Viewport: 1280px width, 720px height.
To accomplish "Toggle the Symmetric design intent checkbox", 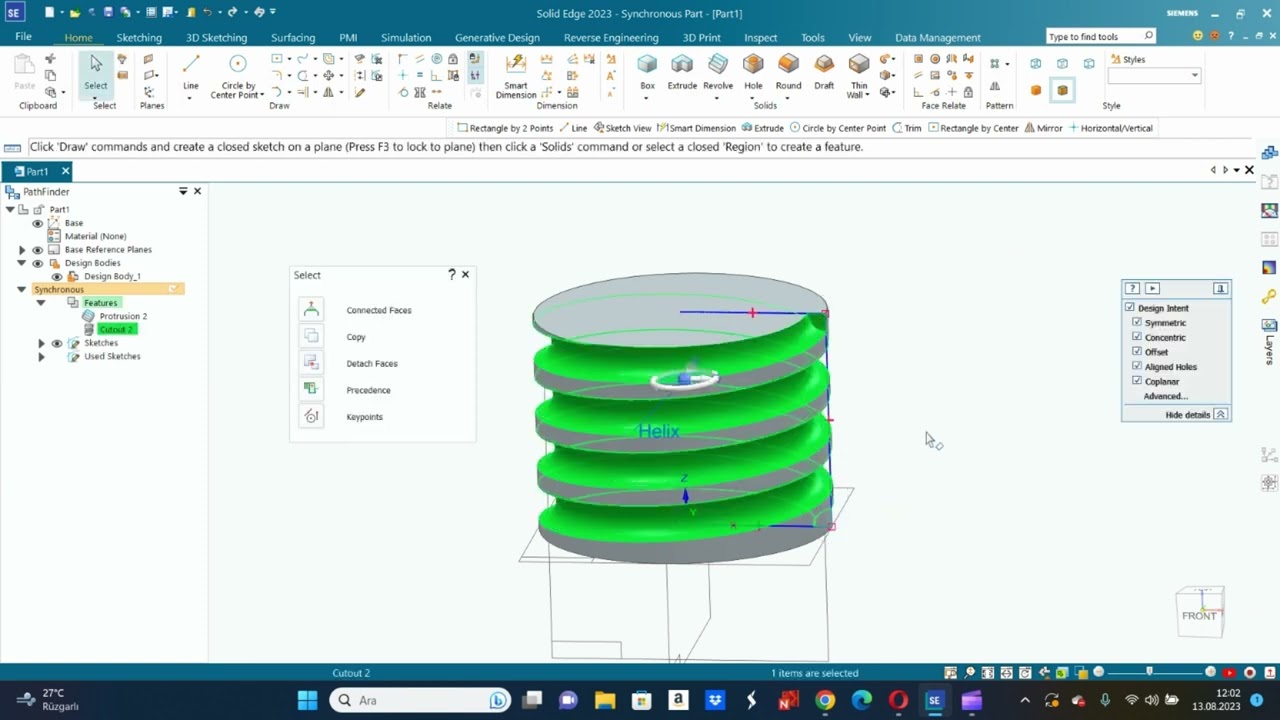I will (x=1137, y=323).
